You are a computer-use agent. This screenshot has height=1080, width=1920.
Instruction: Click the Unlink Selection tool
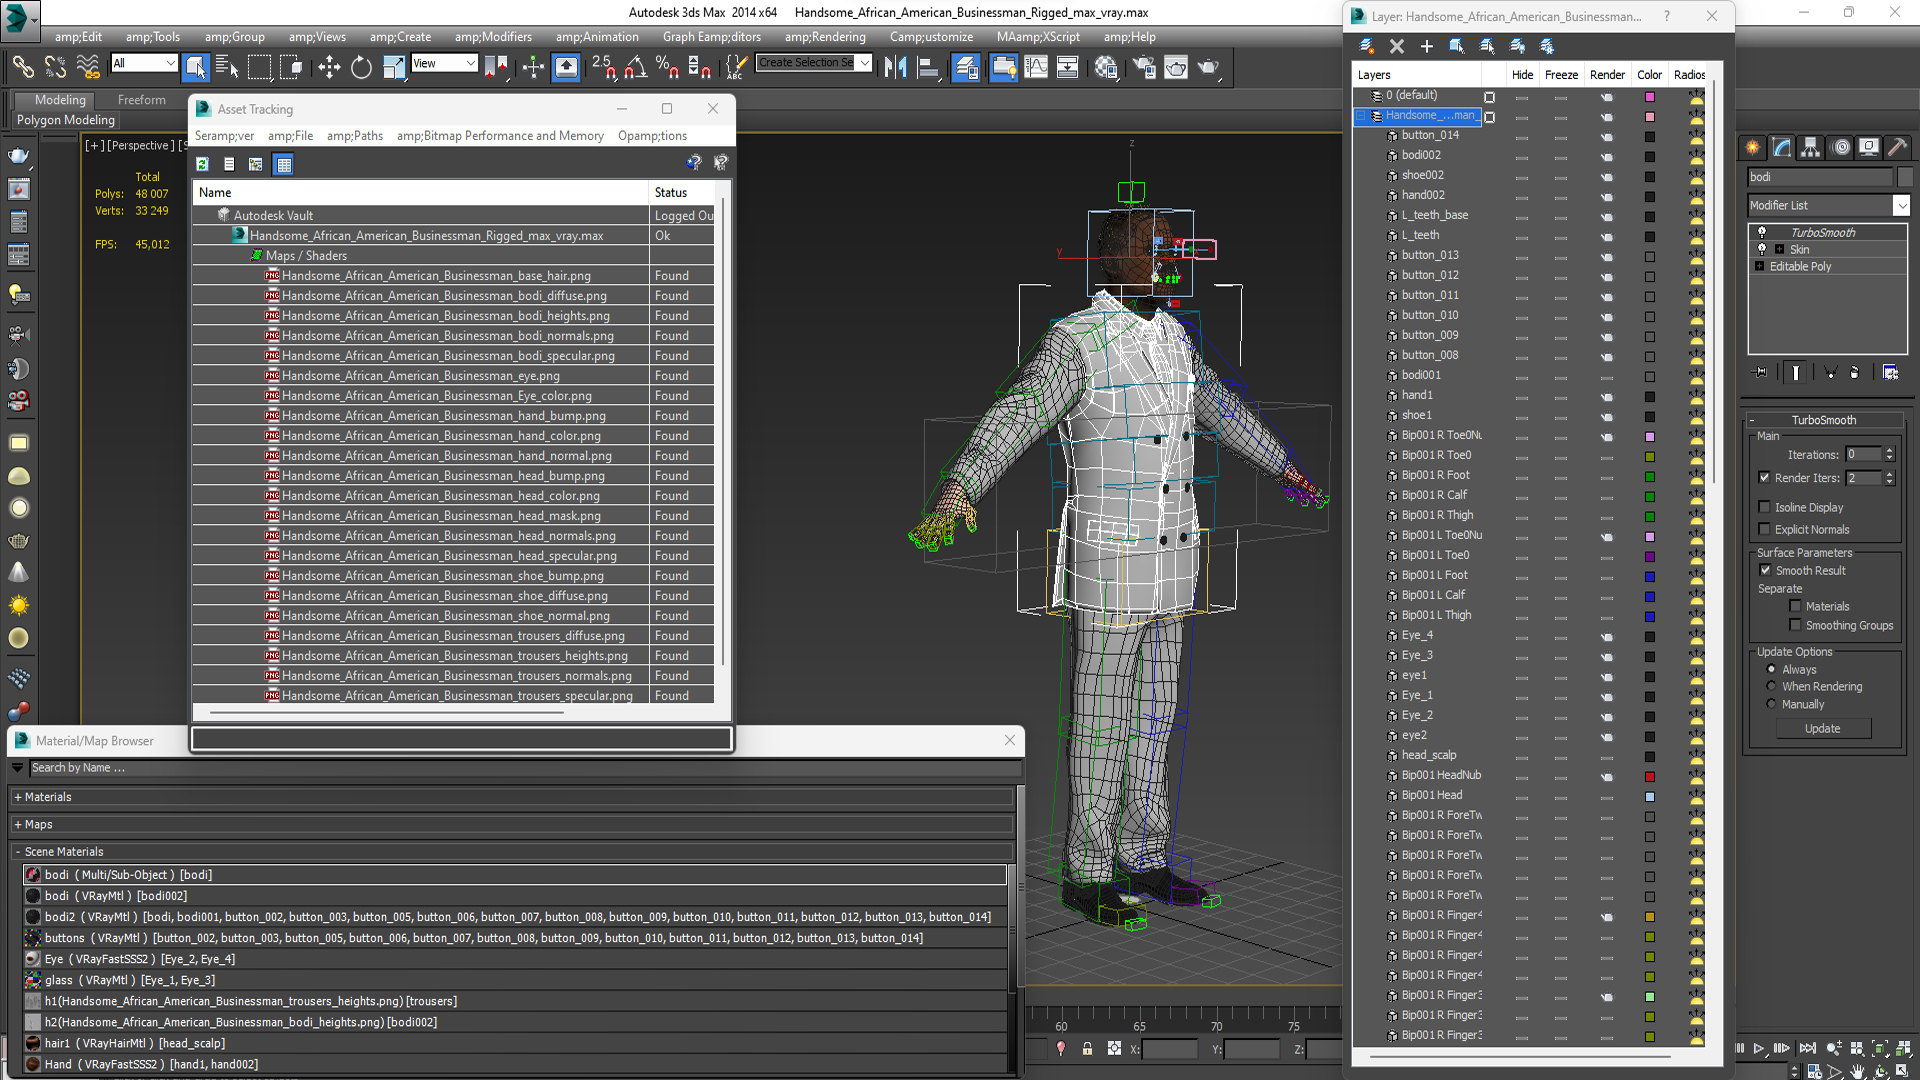point(55,67)
